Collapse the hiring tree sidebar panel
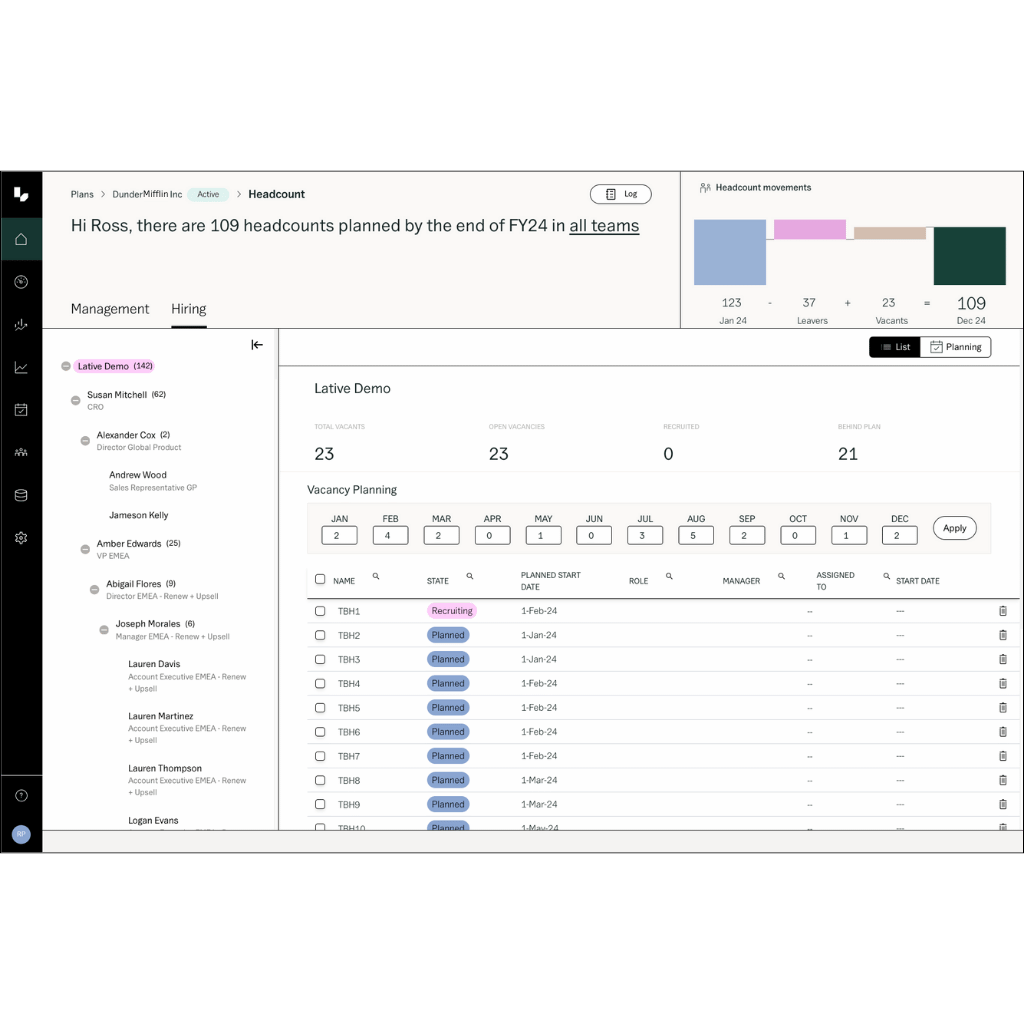1024x1024 pixels. pos(257,344)
